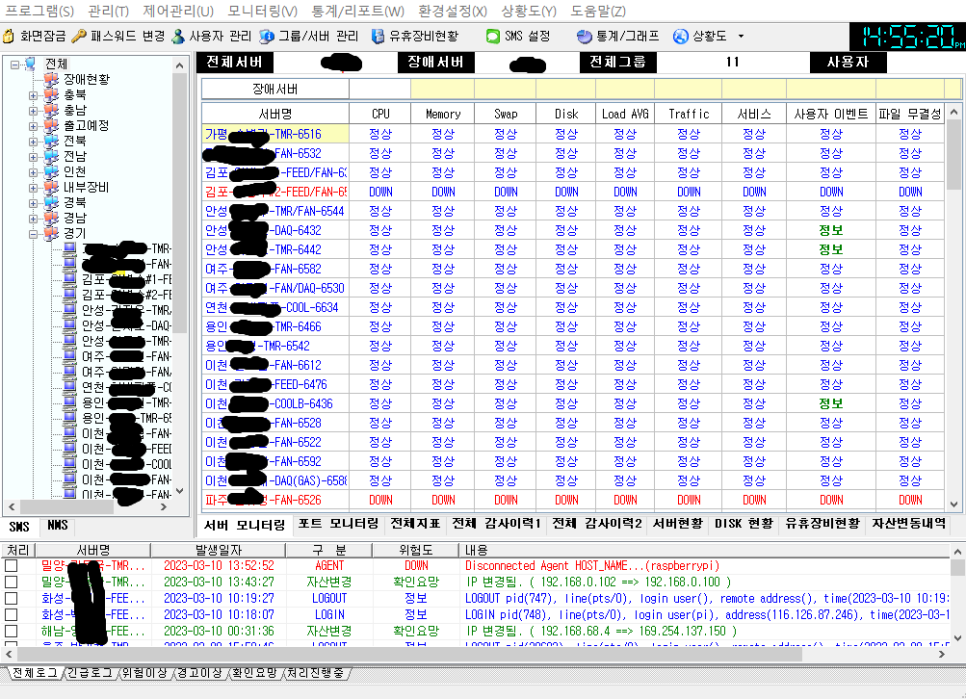Open the 프로그램(S) menu
This screenshot has width=966, height=699.
coord(39,11)
